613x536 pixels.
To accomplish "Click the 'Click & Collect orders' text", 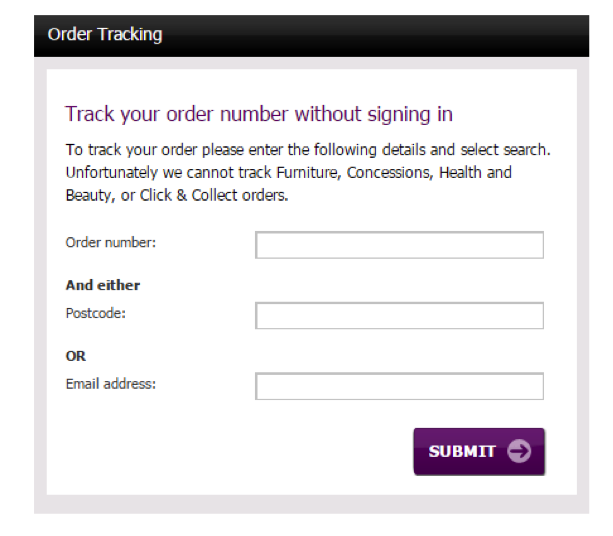I will click(x=214, y=195).
